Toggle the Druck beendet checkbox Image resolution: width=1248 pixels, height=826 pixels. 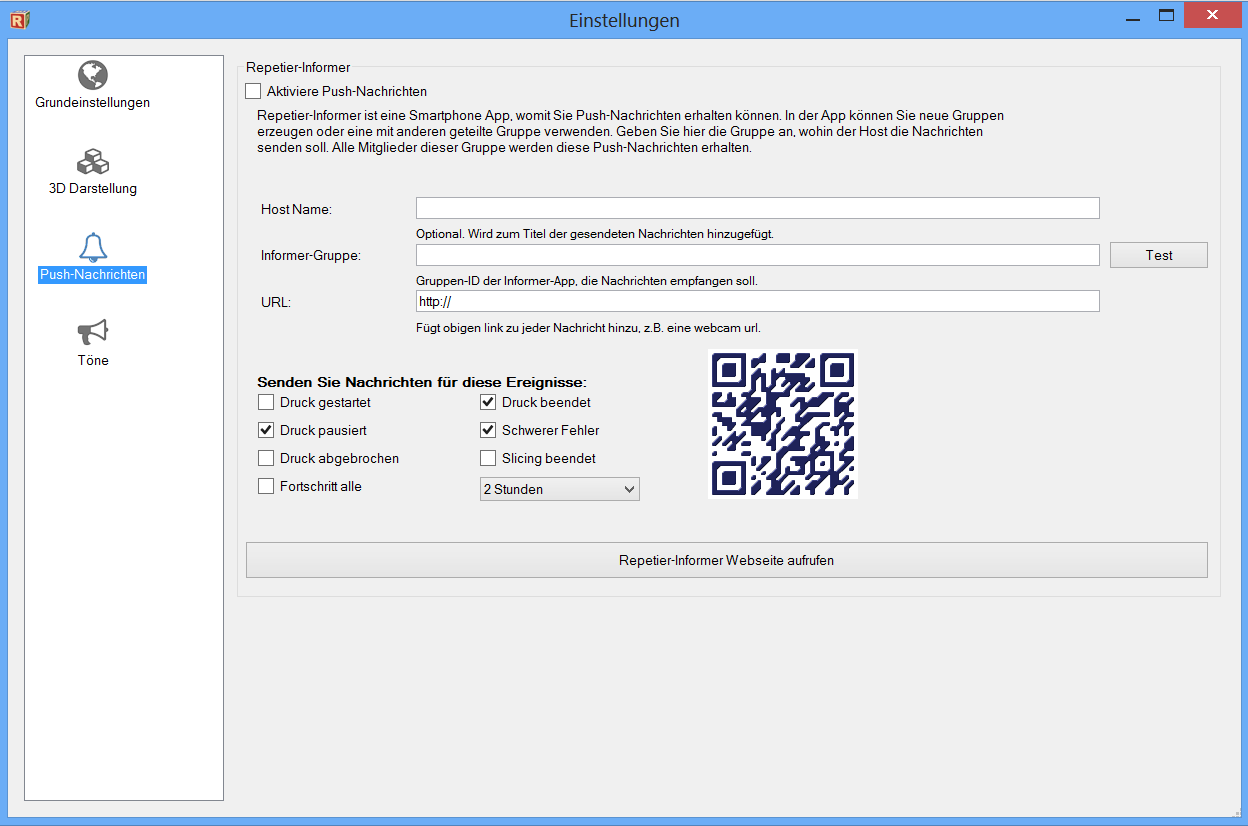(x=488, y=403)
